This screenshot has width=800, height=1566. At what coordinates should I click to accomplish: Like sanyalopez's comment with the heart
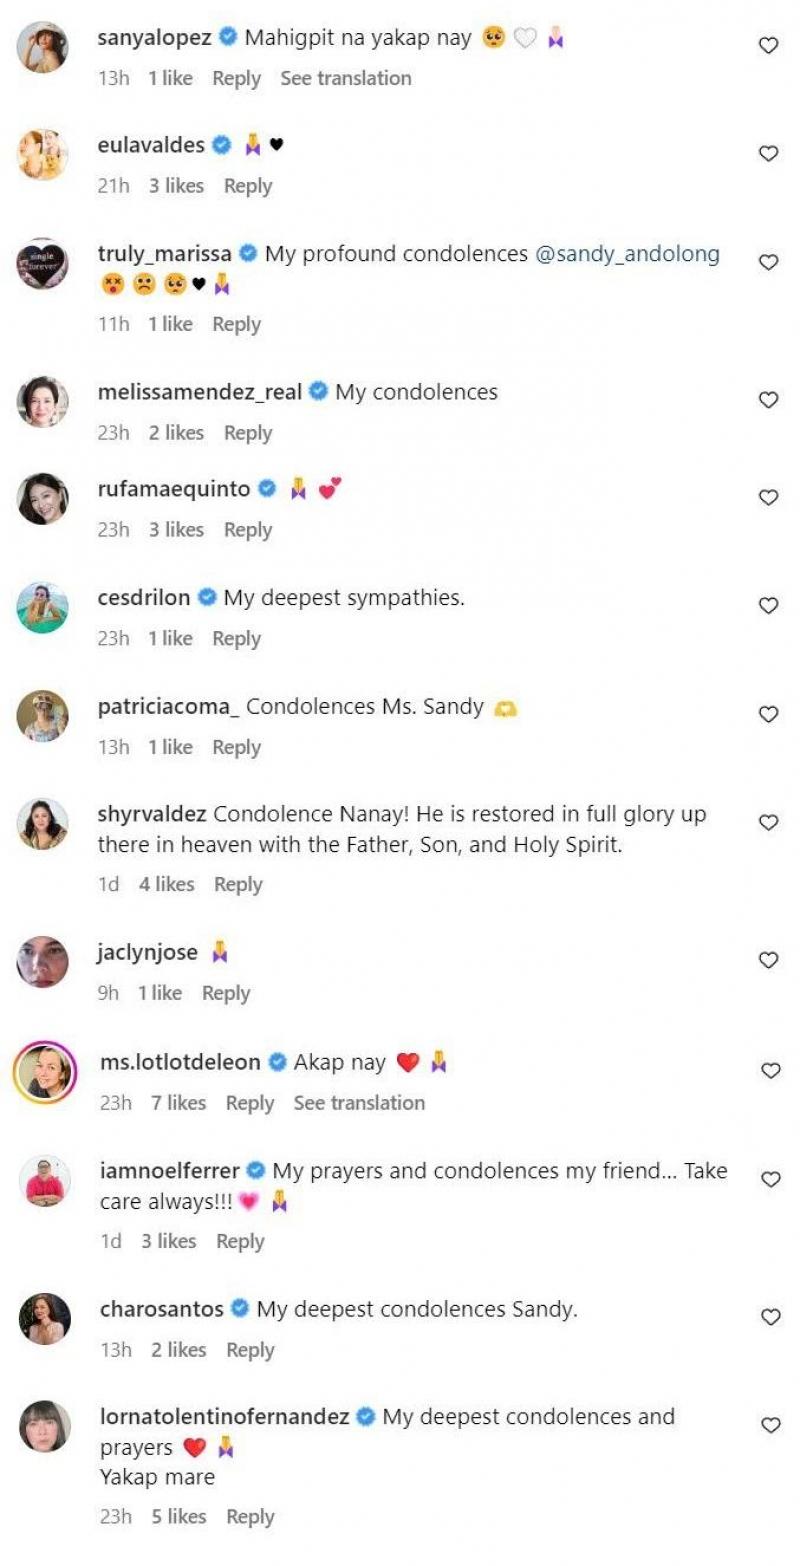coord(768,45)
